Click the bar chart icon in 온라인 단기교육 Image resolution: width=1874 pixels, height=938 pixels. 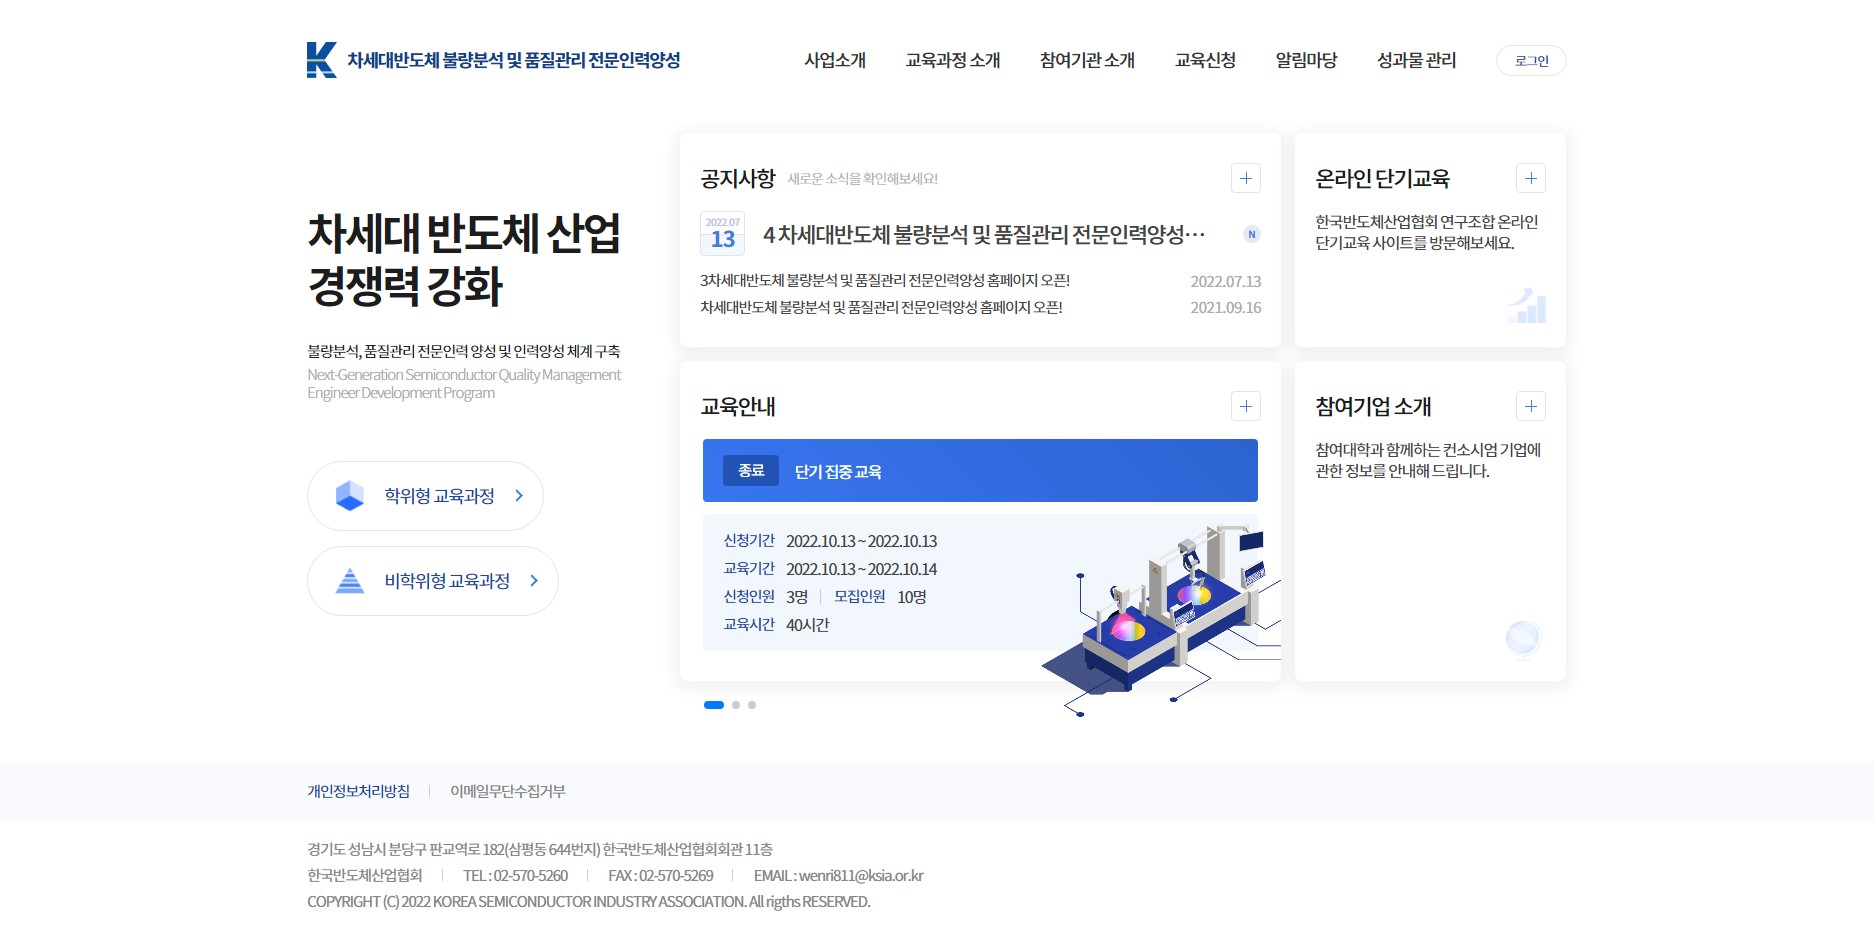click(x=1526, y=305)
